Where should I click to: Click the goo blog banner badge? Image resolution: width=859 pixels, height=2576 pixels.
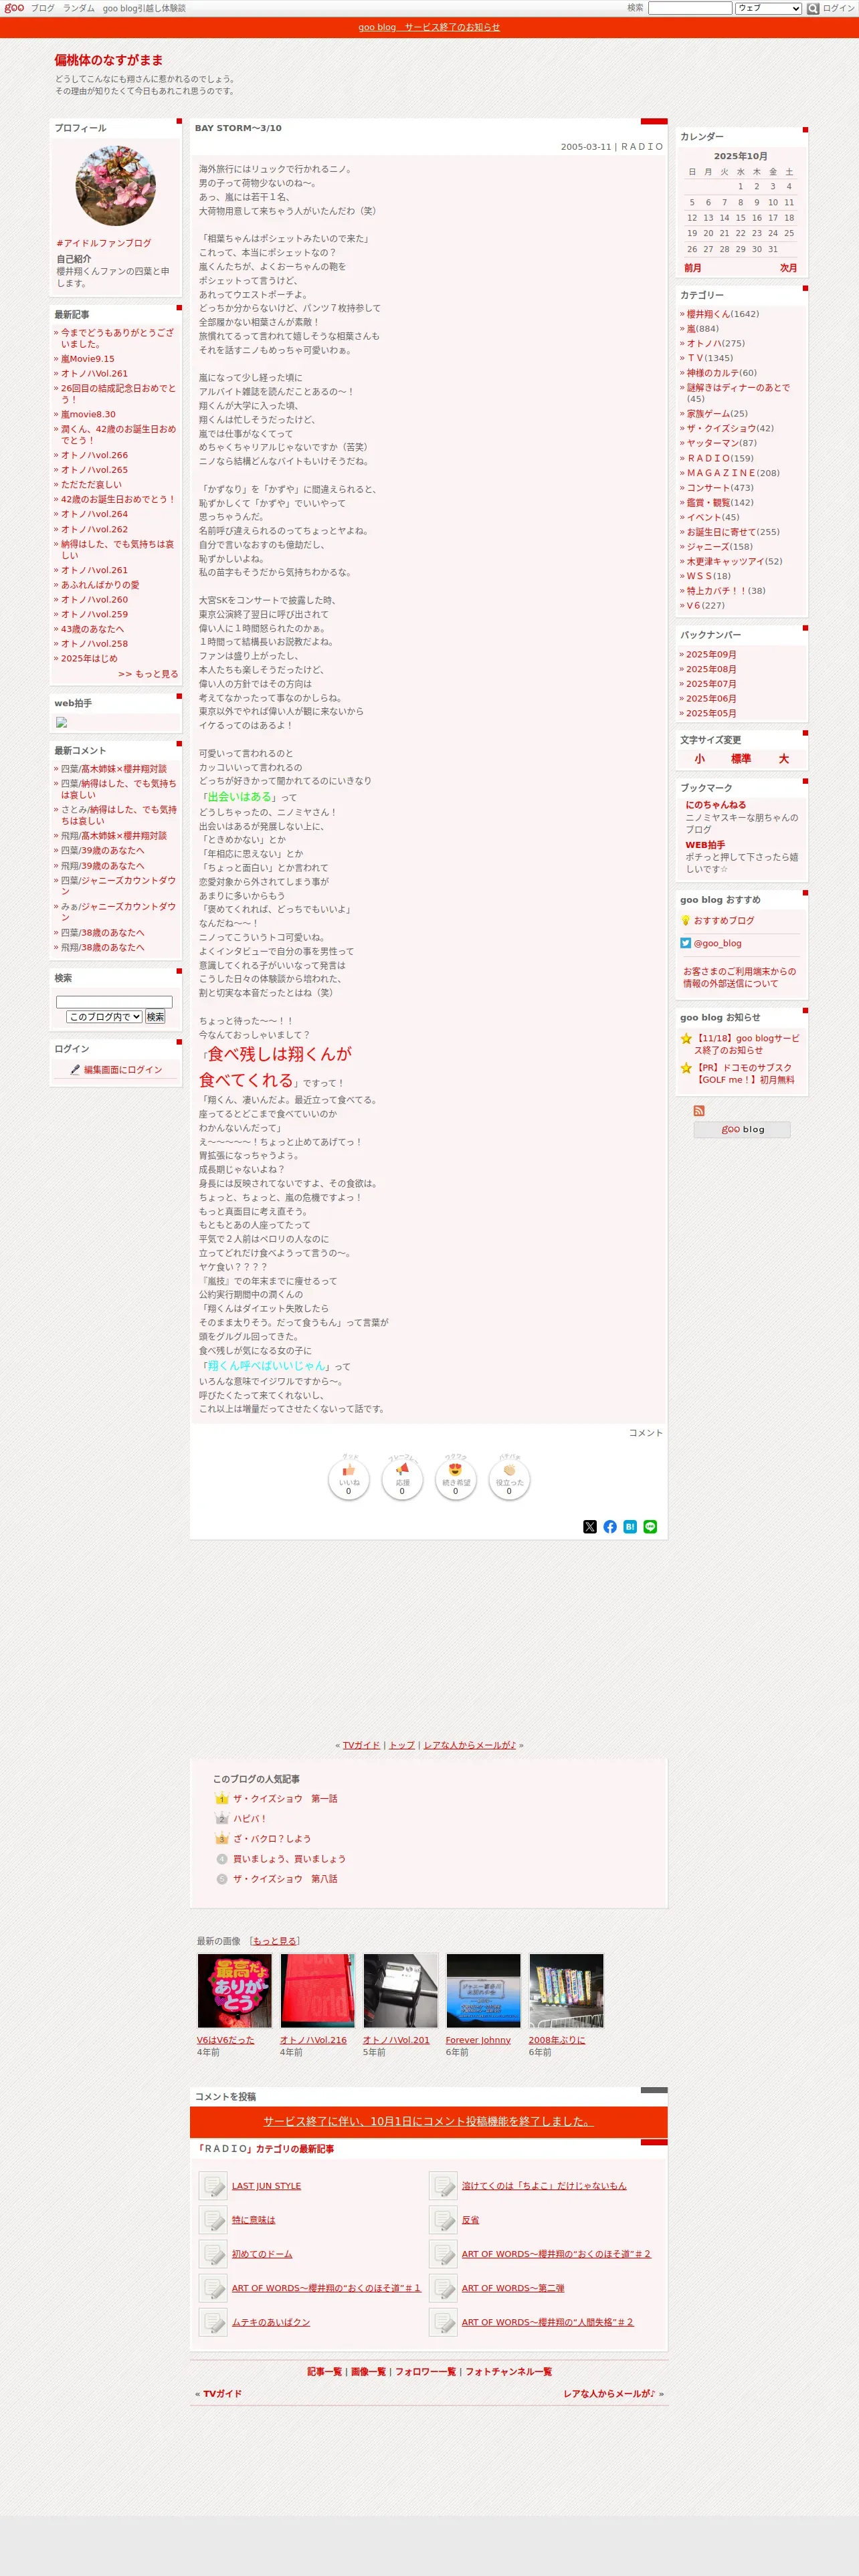pyautogui.click(x=742, y=1129)
